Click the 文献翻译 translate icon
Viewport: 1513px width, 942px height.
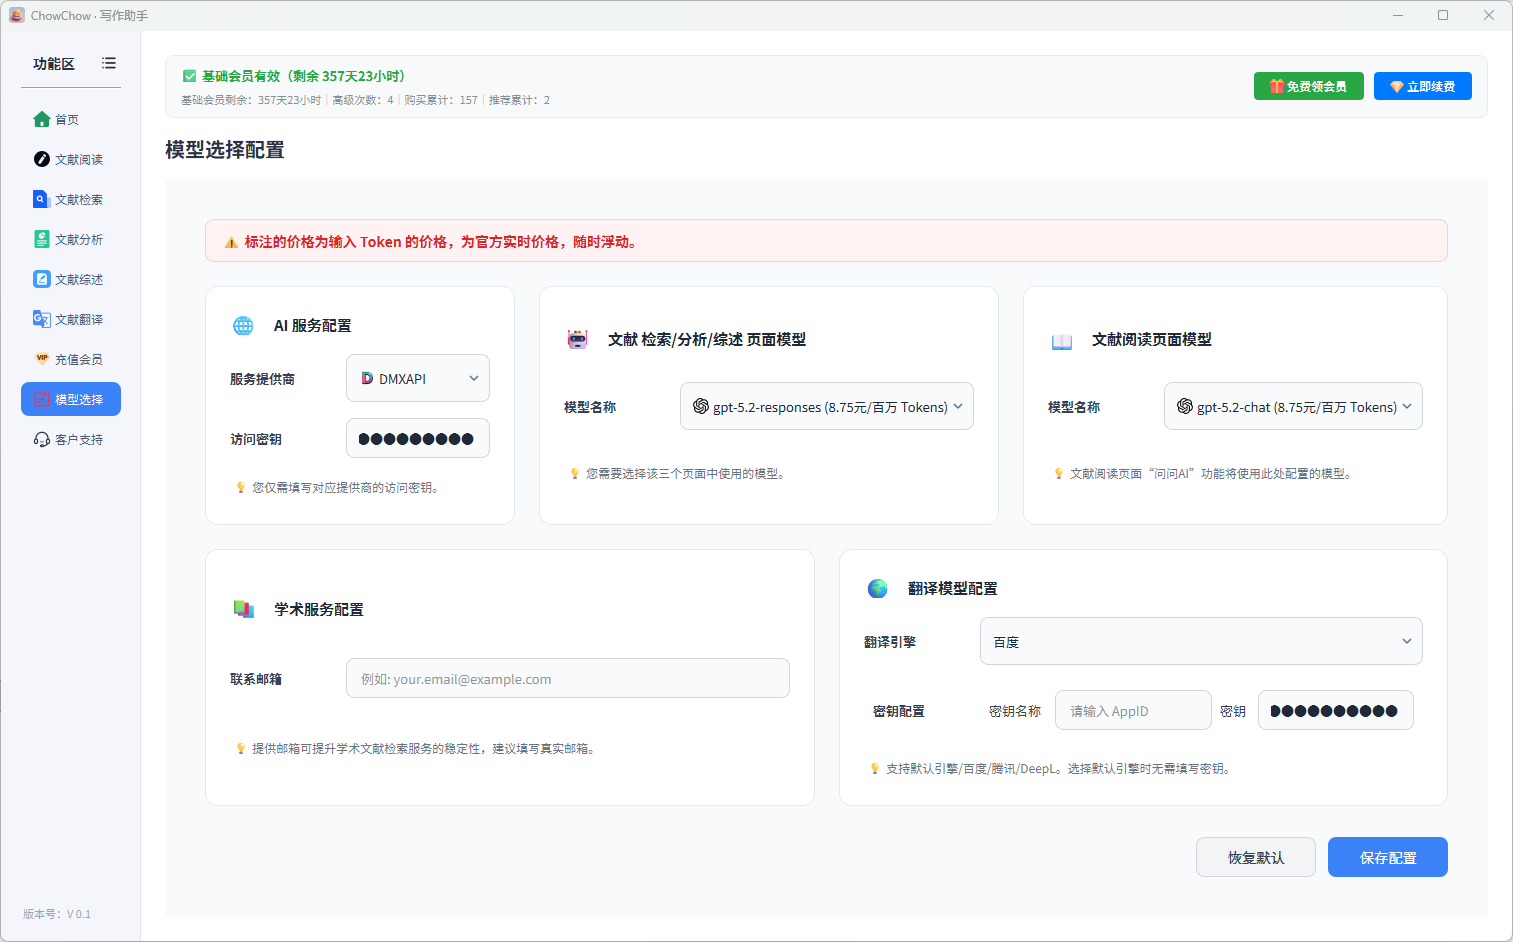41,320
